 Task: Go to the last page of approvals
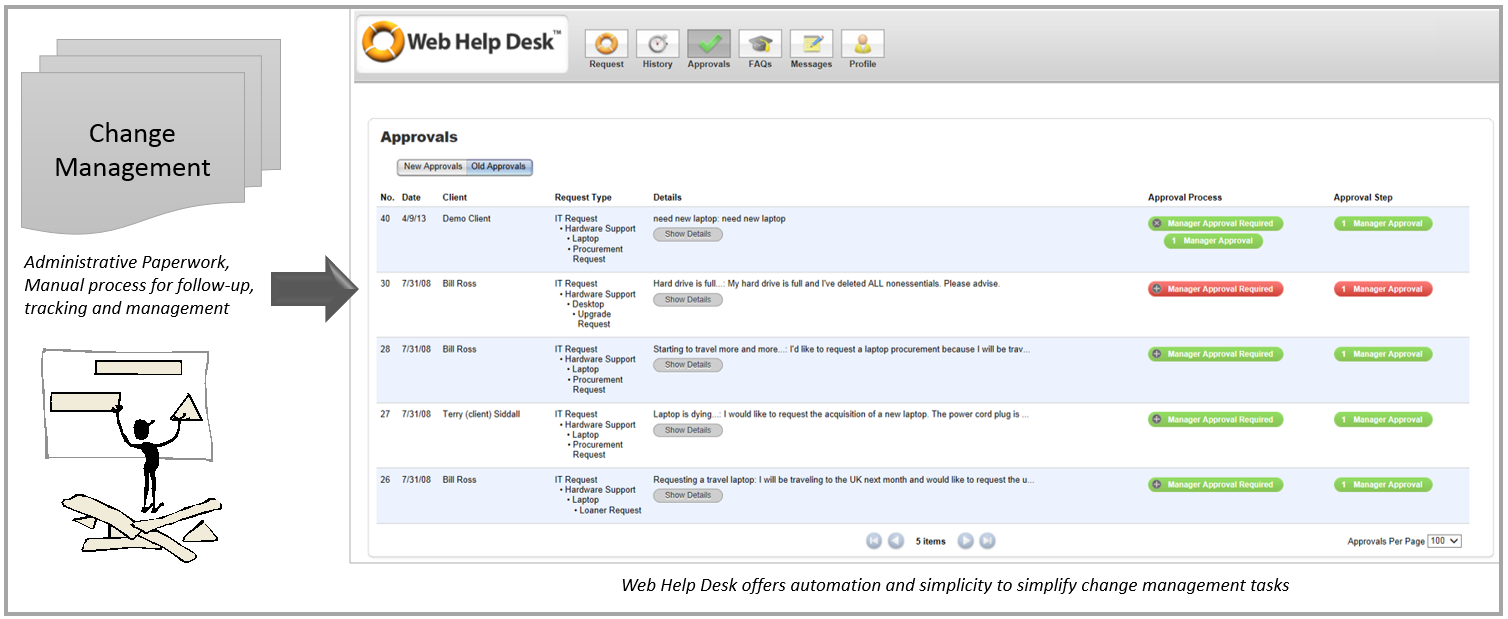[x=988, y=541]
